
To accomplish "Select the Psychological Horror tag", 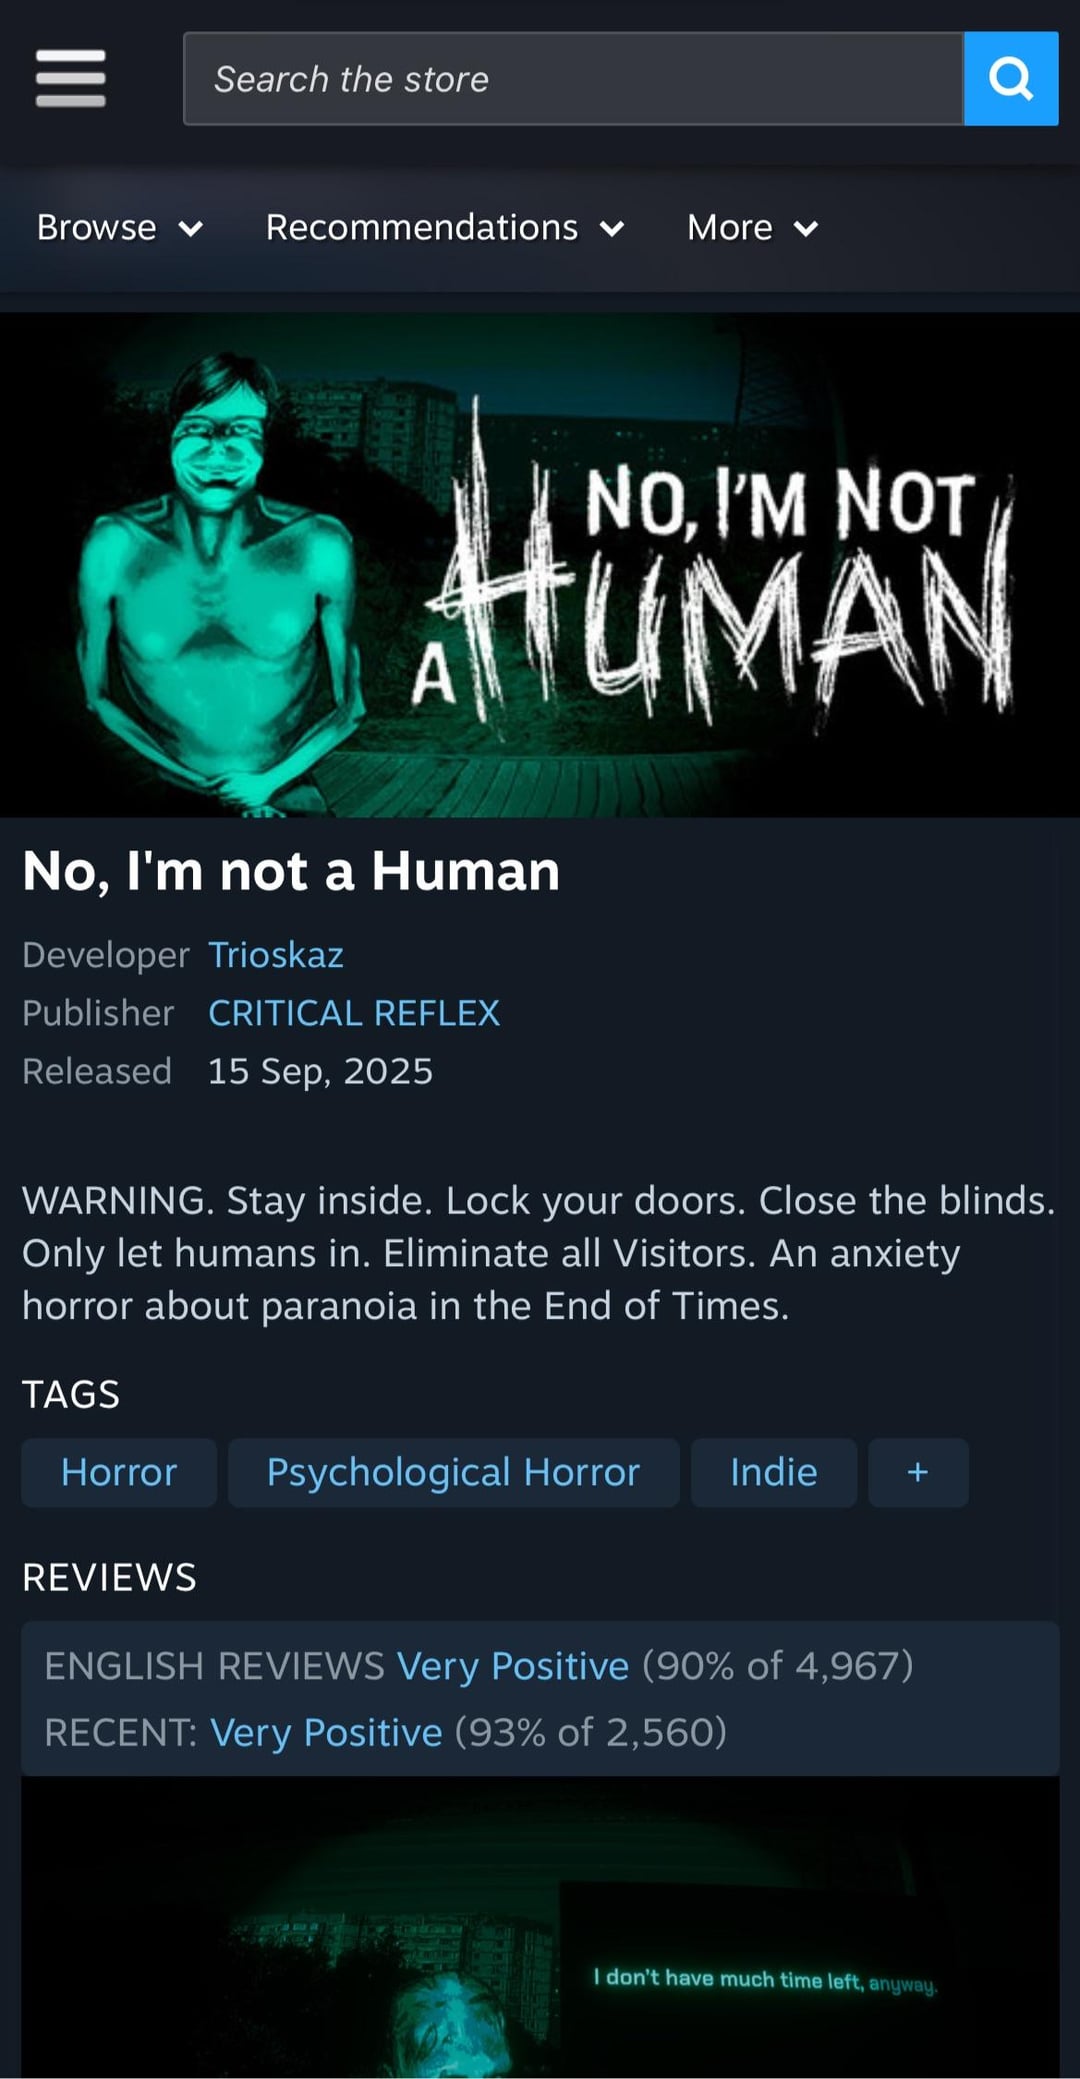I will point(453,1472).
